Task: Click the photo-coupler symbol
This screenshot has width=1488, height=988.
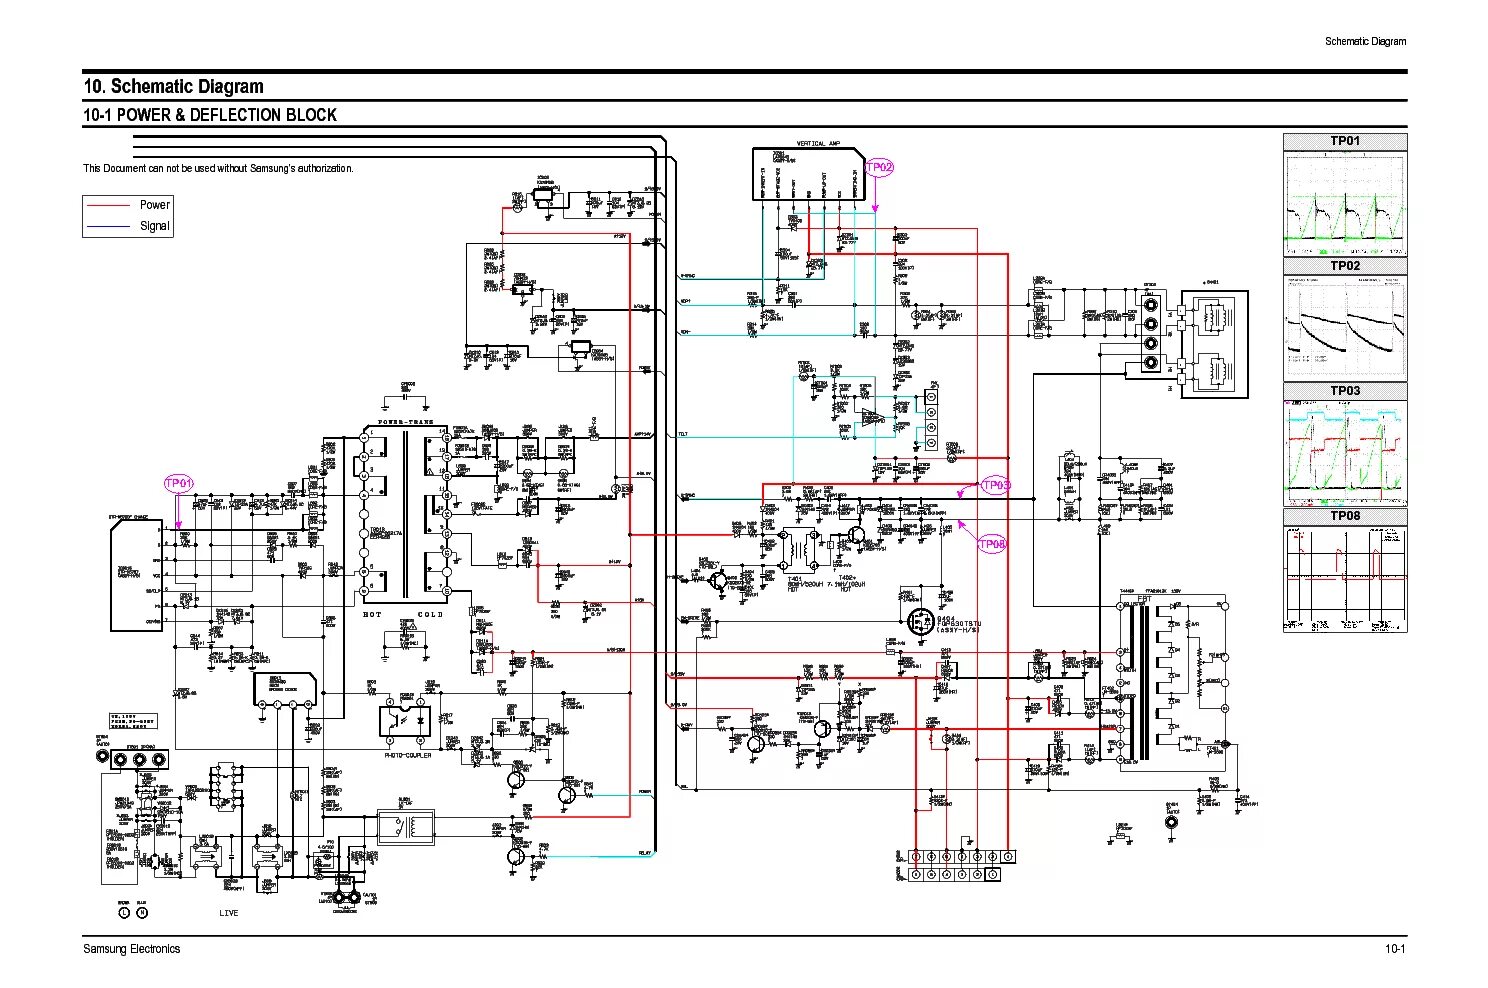Action: pyautogui.click(x=407, y=723)
